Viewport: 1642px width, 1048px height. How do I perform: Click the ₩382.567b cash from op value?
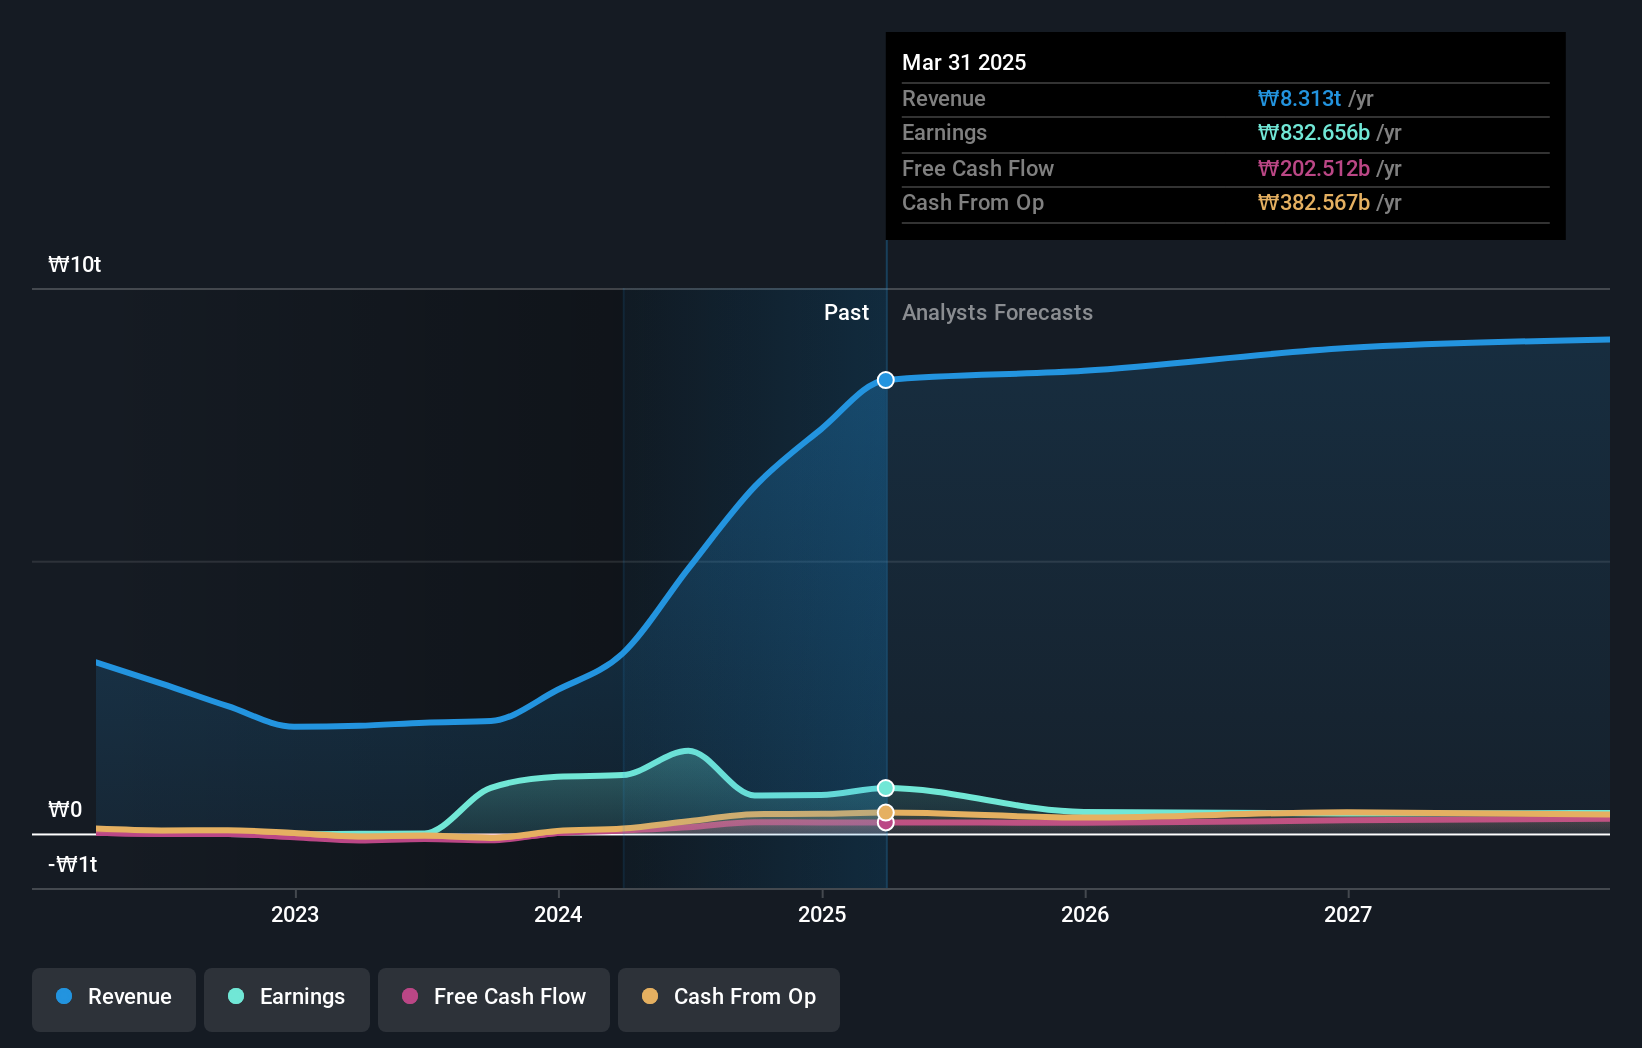tap(1314, 202)
